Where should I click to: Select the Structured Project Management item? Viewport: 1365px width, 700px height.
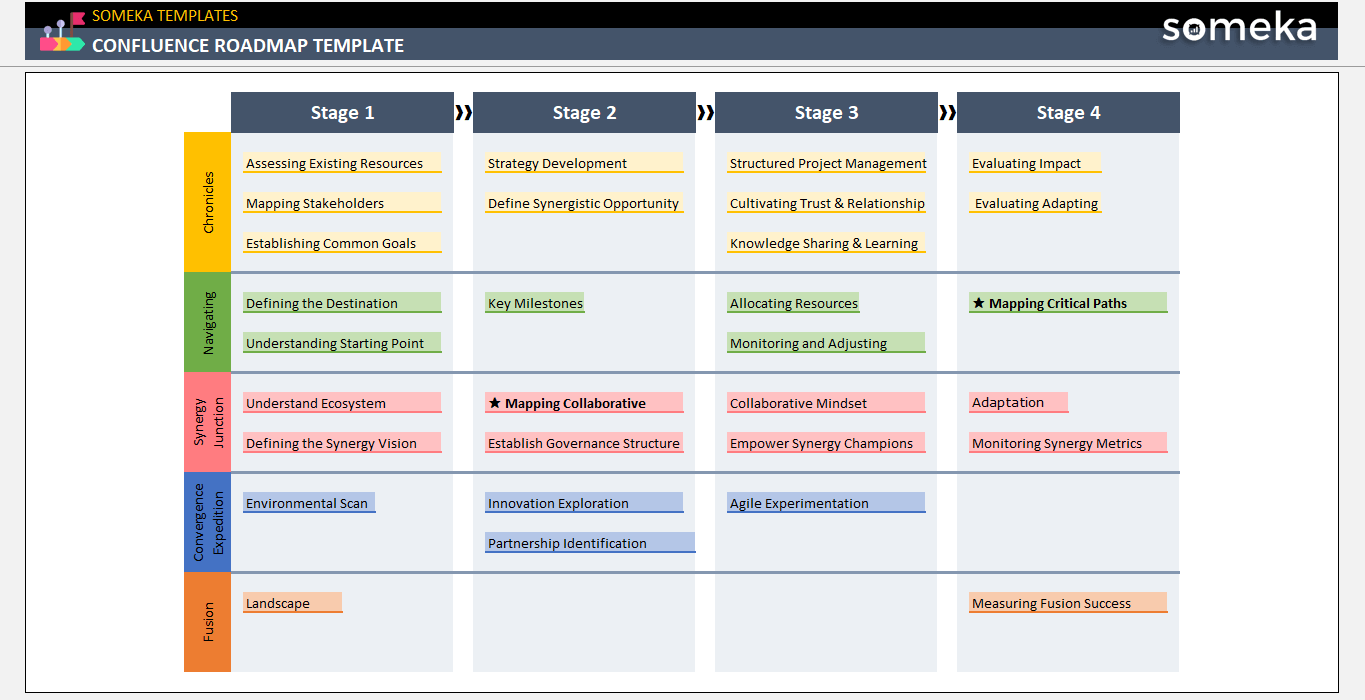click(827, 163)
